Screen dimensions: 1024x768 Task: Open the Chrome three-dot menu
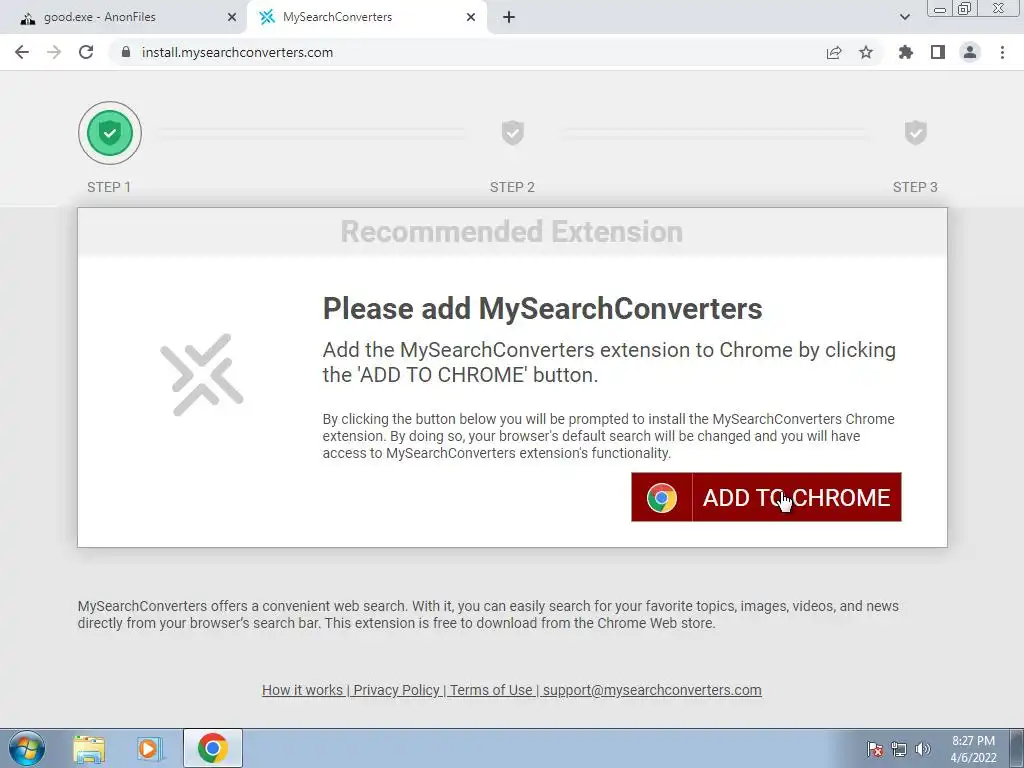point(1002,52)
